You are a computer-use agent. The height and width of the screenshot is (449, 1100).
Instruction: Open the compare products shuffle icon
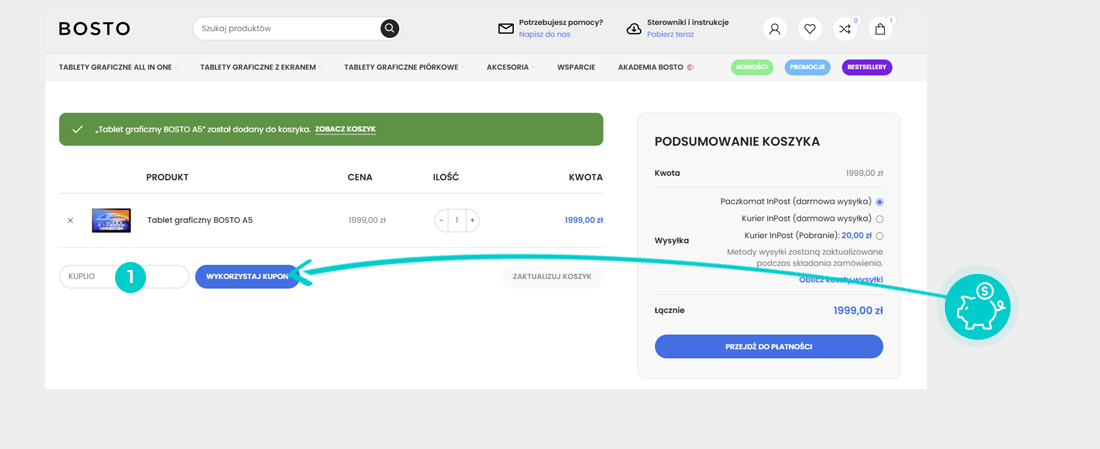click(845, 29)
